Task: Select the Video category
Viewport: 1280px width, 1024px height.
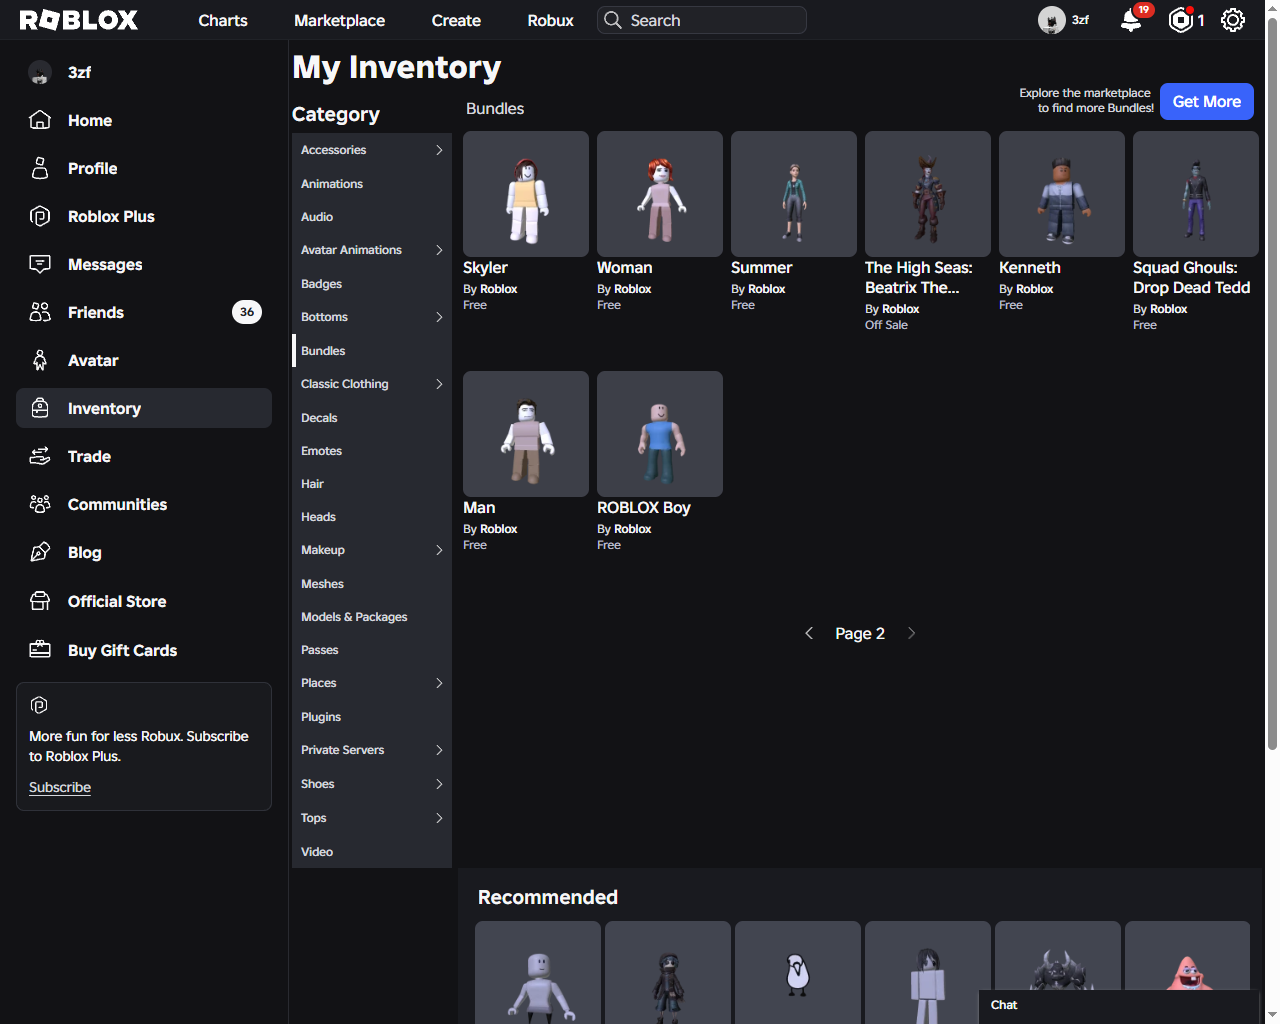Action: [x=372, y=852]
